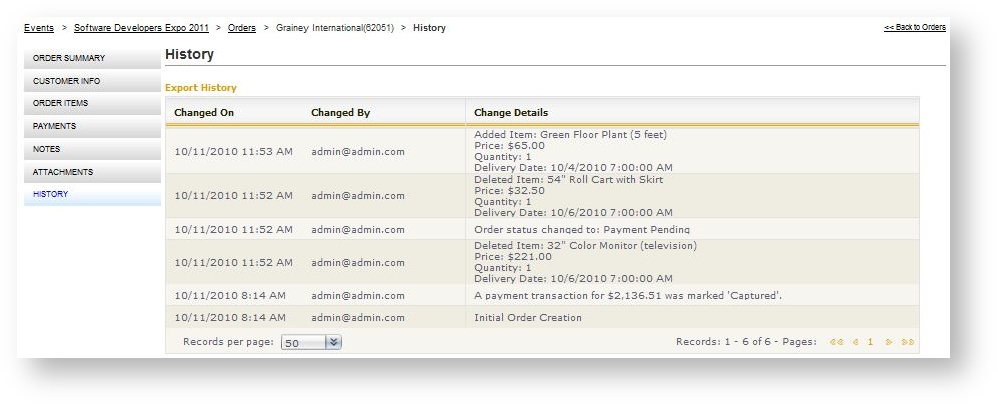
Task: Open Software Developers Expo 2011 breadcrumb
Action: 141,28
